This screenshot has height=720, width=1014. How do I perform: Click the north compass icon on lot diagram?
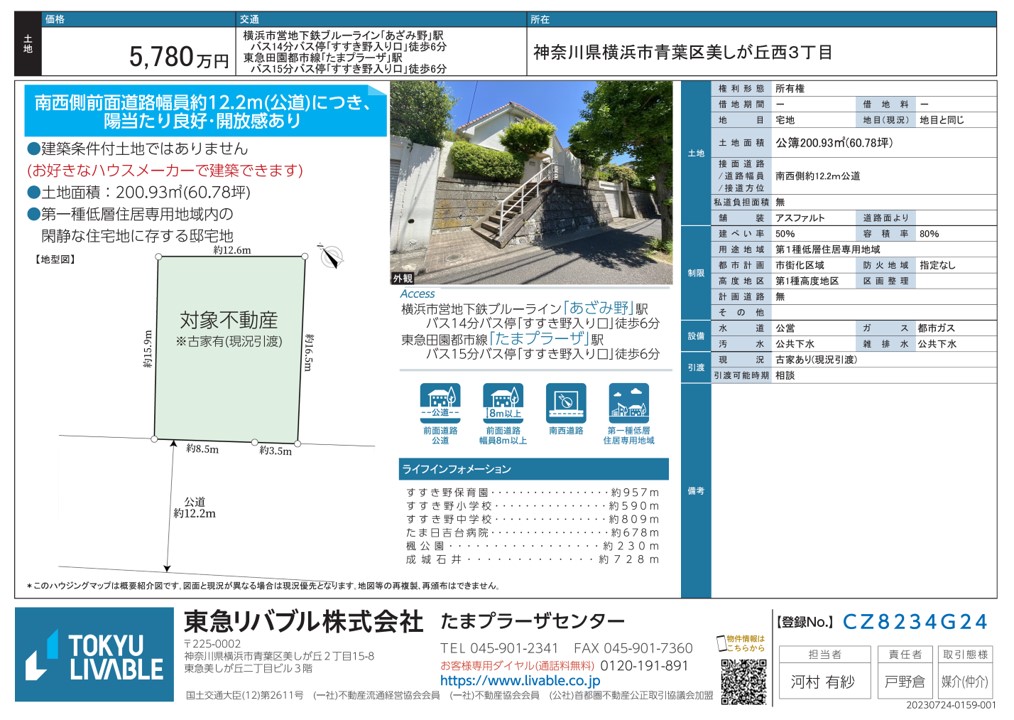click(x=331, y=258)
